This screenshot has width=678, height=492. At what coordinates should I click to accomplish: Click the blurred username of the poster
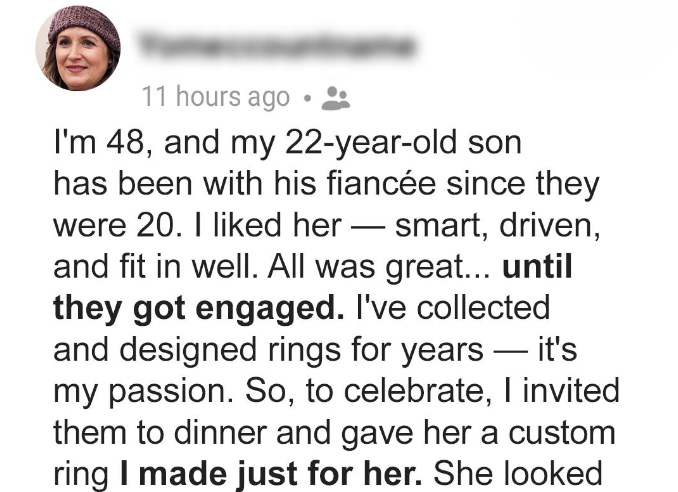[277, 45]
